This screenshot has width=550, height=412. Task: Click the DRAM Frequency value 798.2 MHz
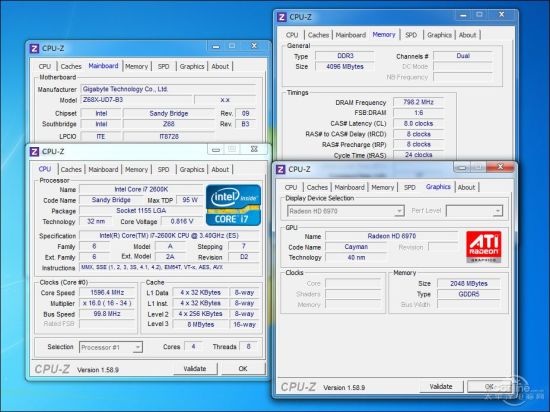click(x=418, y=102)
